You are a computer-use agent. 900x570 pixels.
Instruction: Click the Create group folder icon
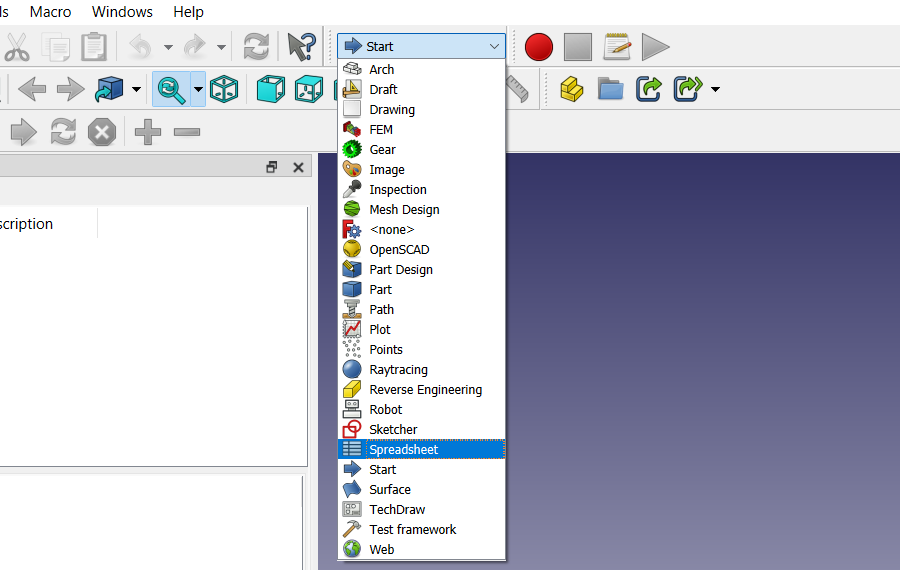610,90
